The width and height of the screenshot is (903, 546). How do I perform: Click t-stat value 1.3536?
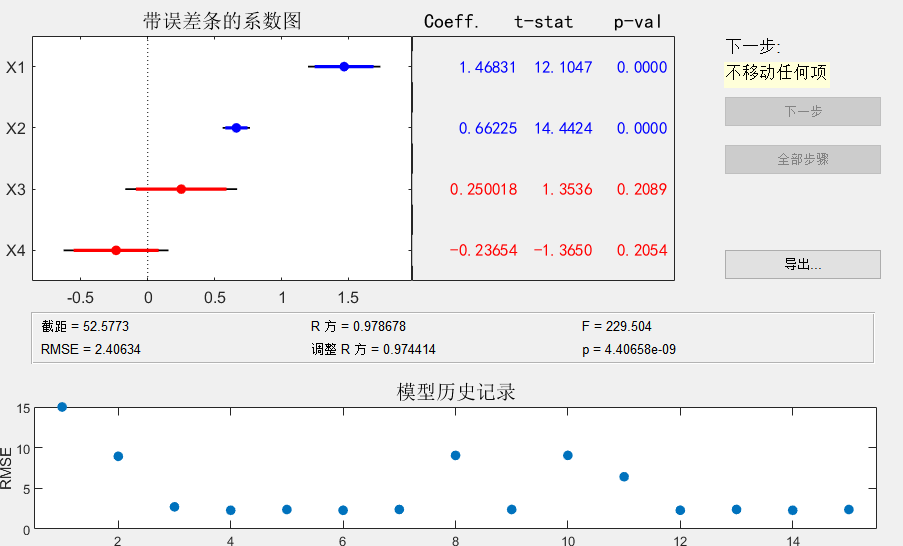tap(567, 189)
